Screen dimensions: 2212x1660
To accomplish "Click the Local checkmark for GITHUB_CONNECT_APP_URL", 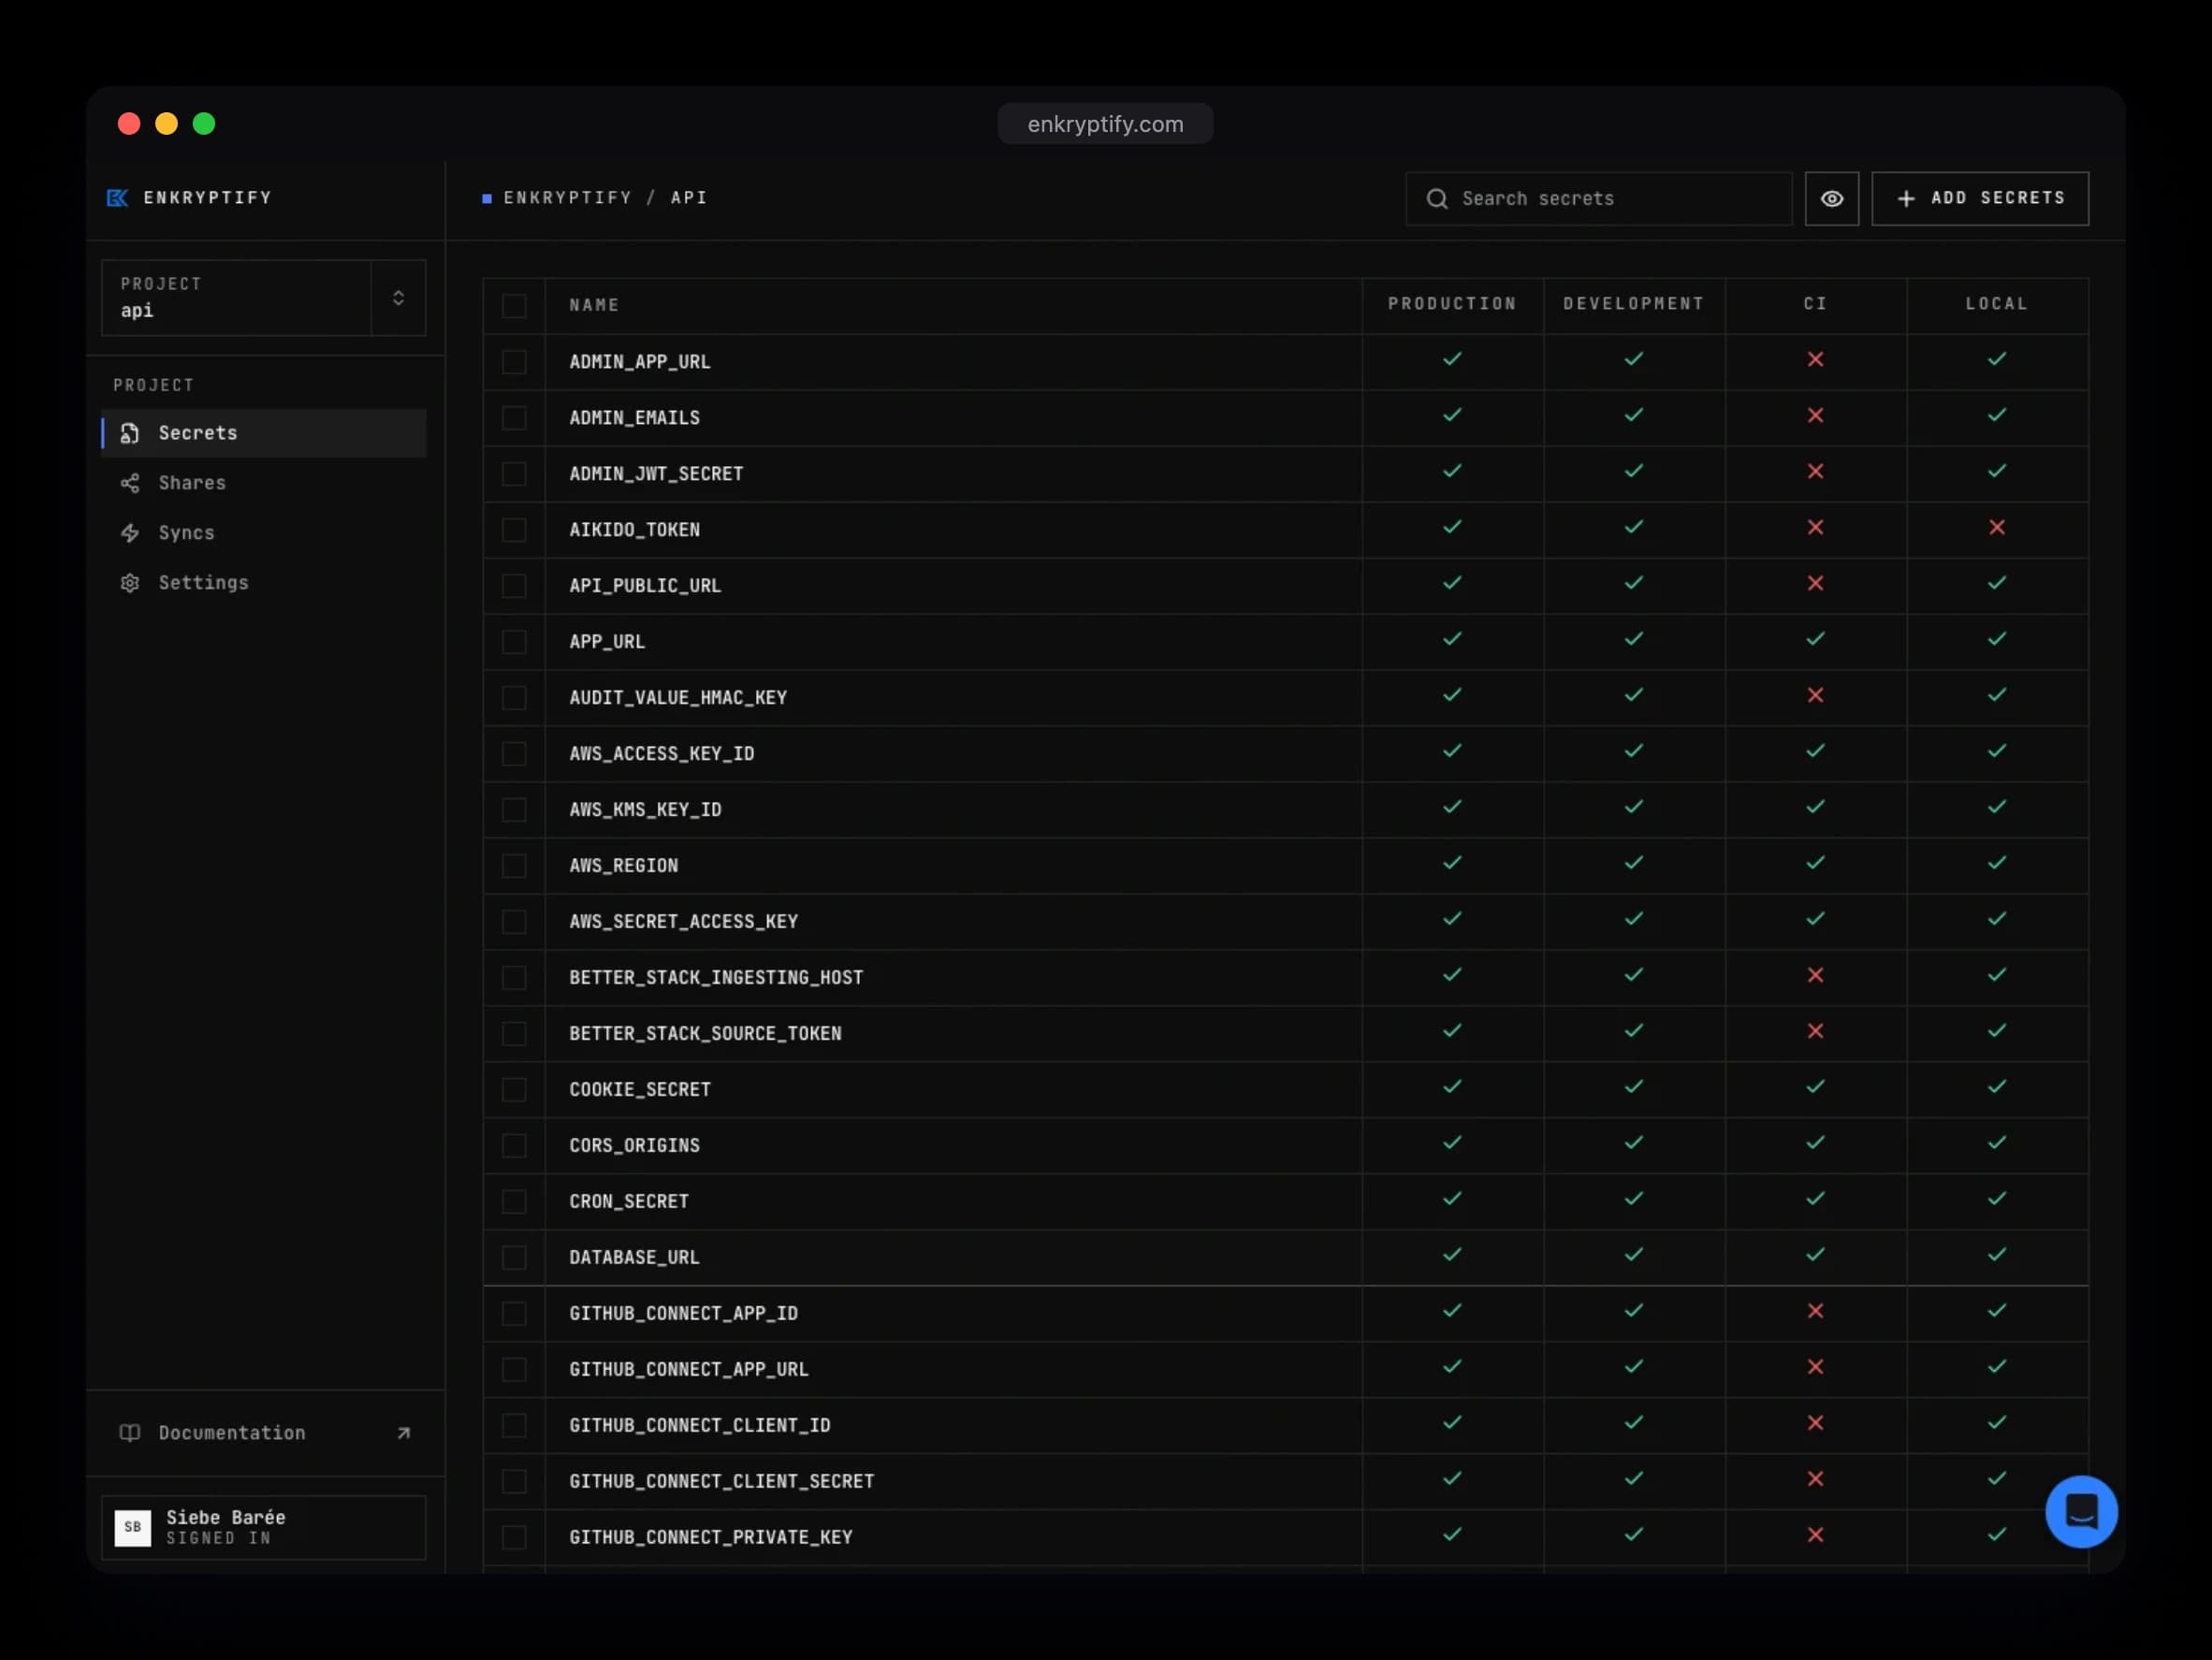I will pyautogui.click(x=1996, y=1367).
